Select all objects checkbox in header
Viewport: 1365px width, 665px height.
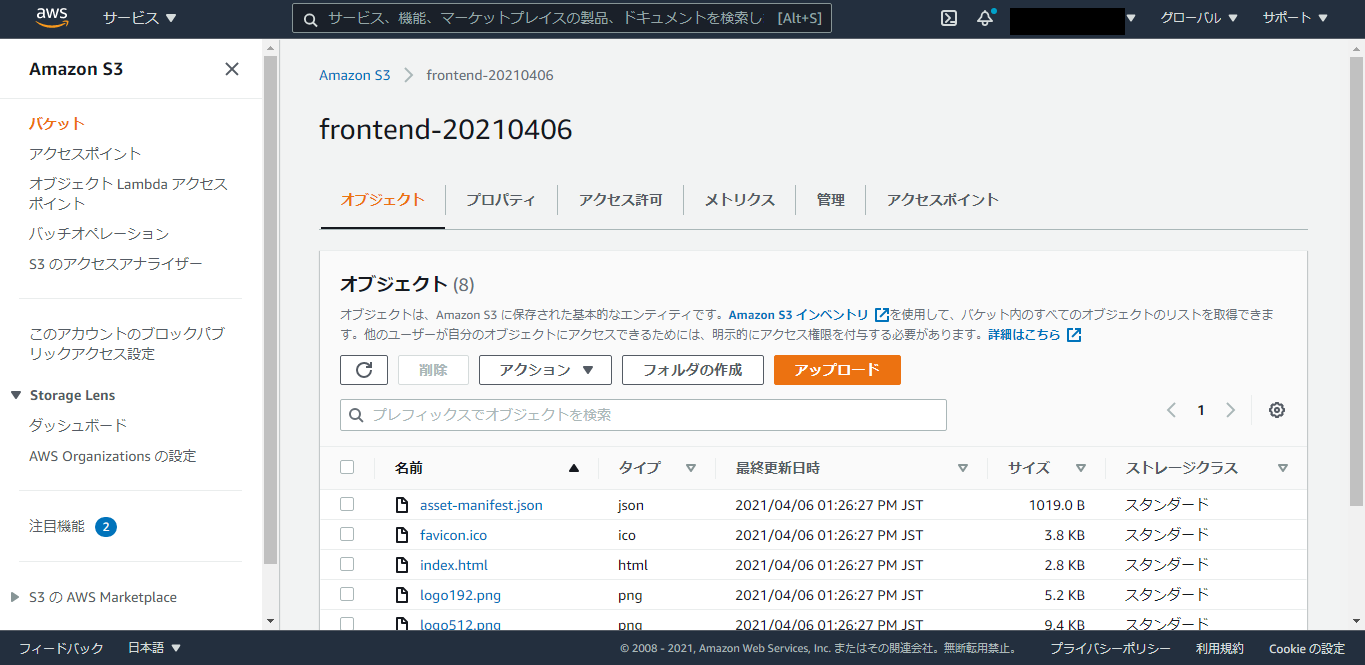[x=347, y=467]
